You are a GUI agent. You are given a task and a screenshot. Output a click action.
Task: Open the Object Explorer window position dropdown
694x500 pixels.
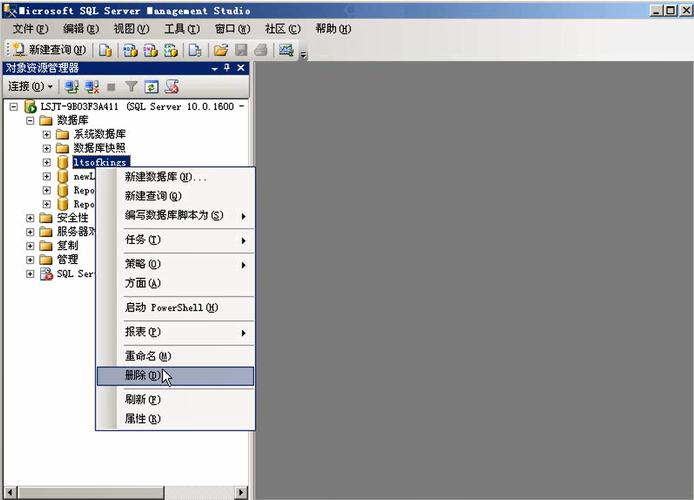215,69
